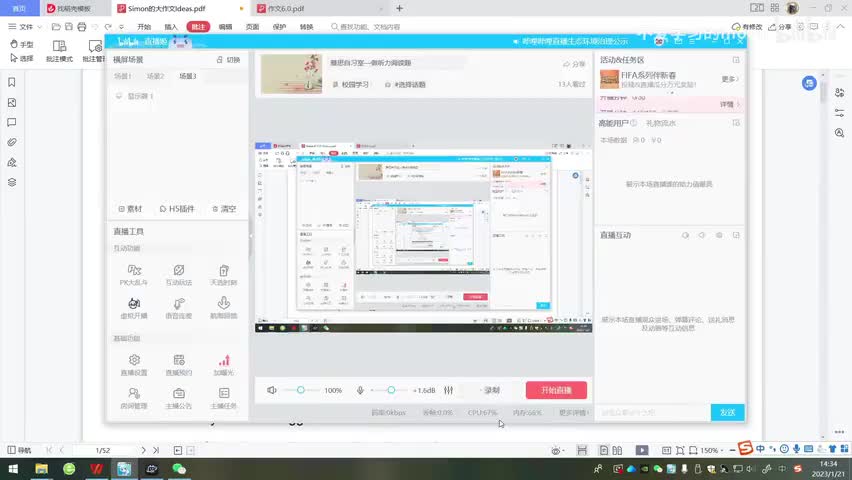Open the 直播预约 stream reservation tool
The height and width of the screenshot is (480, 852).
pos(179,365)
